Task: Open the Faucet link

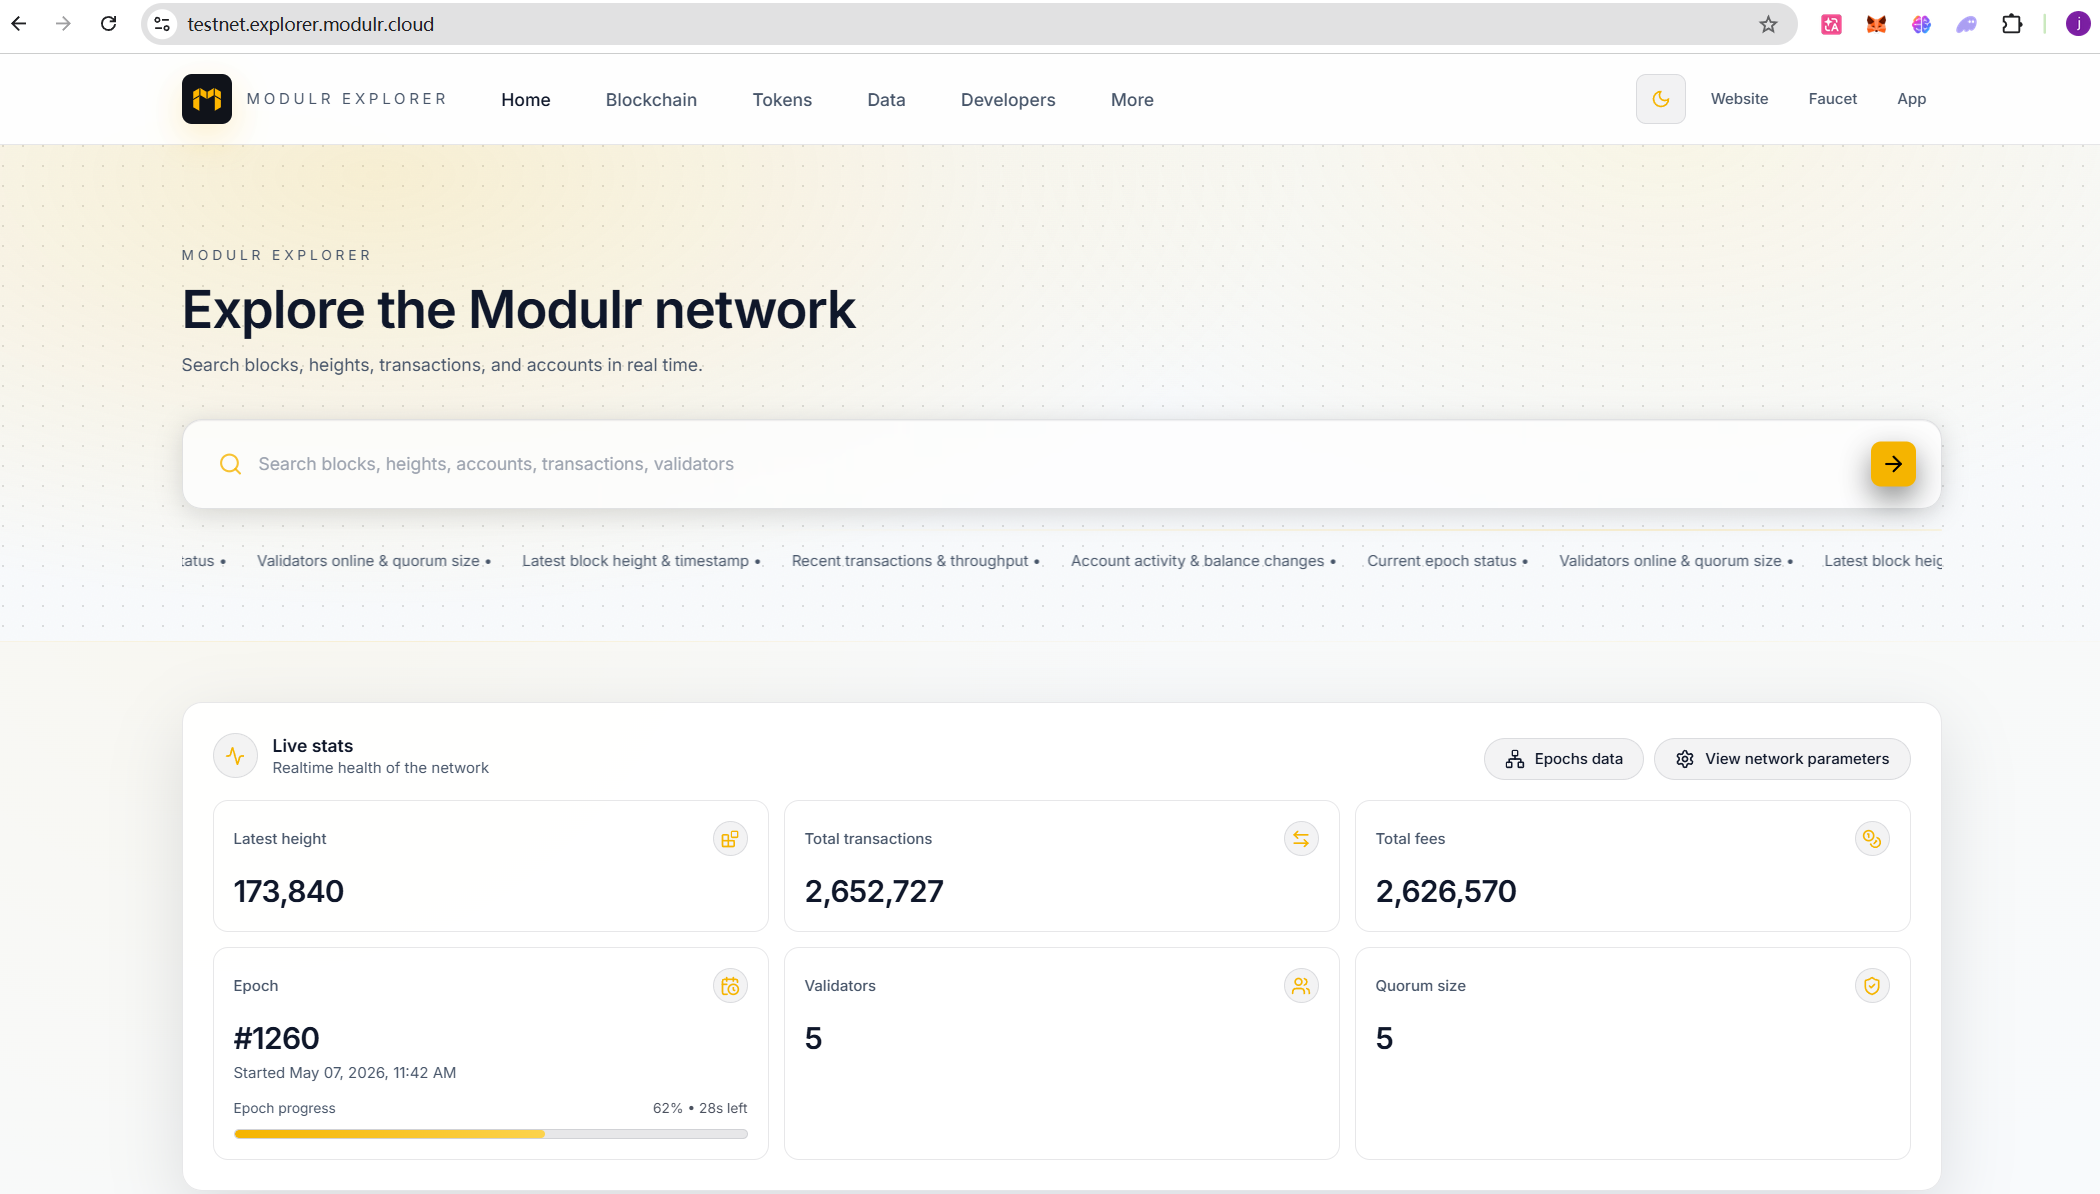Action: (1832, 99)
